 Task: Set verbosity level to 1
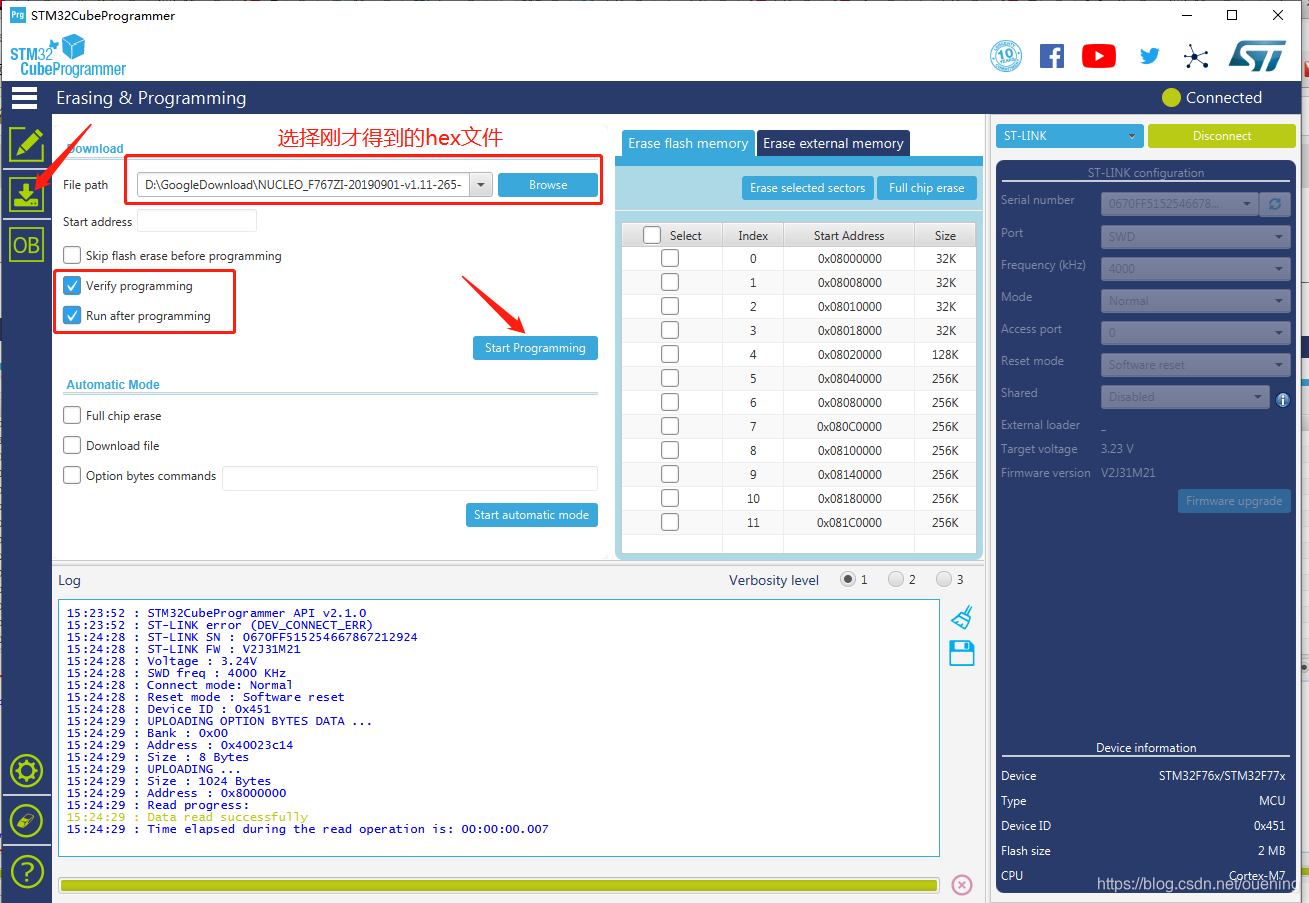(848, 579)
